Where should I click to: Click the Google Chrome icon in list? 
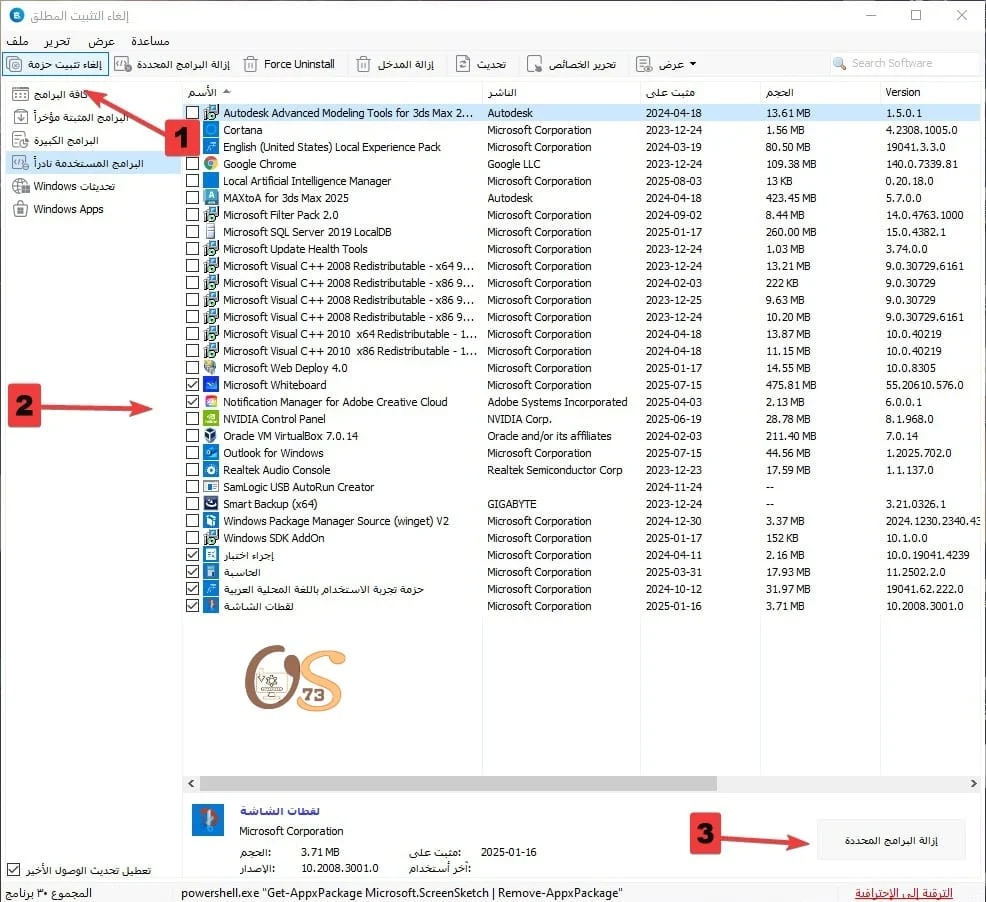coord(211,164)
